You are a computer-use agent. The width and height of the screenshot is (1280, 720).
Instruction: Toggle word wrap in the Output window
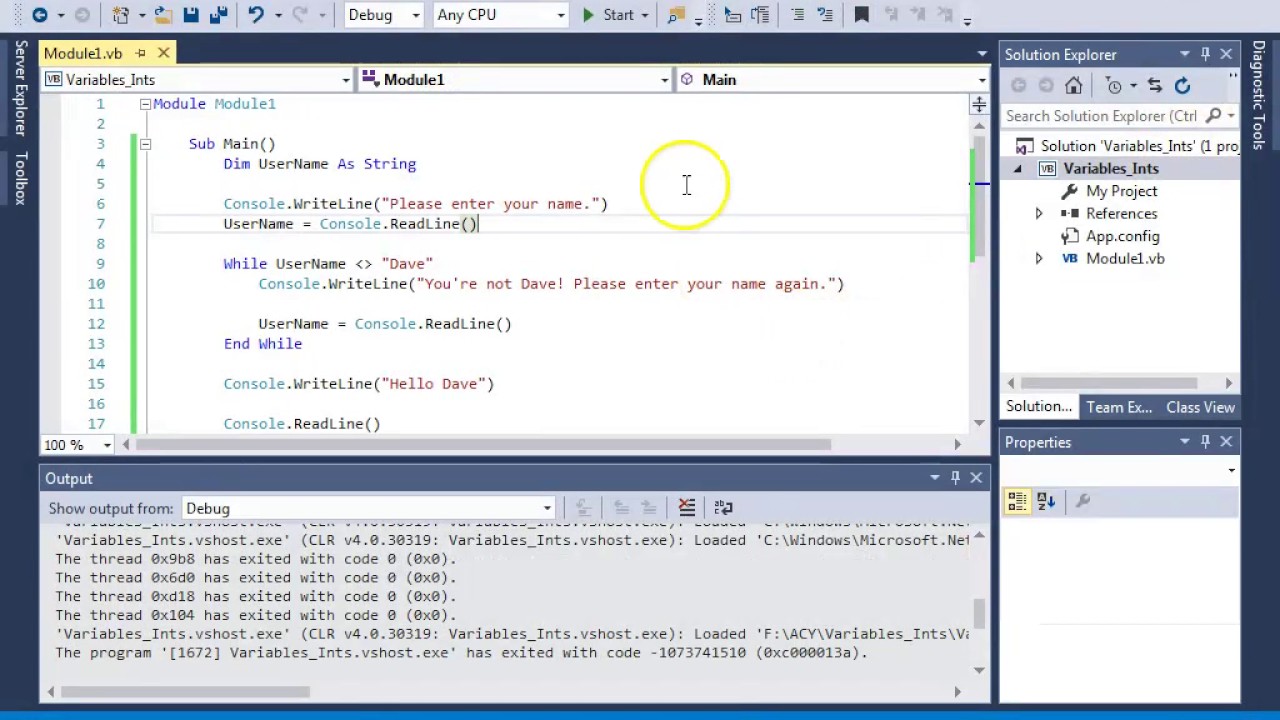723,508
